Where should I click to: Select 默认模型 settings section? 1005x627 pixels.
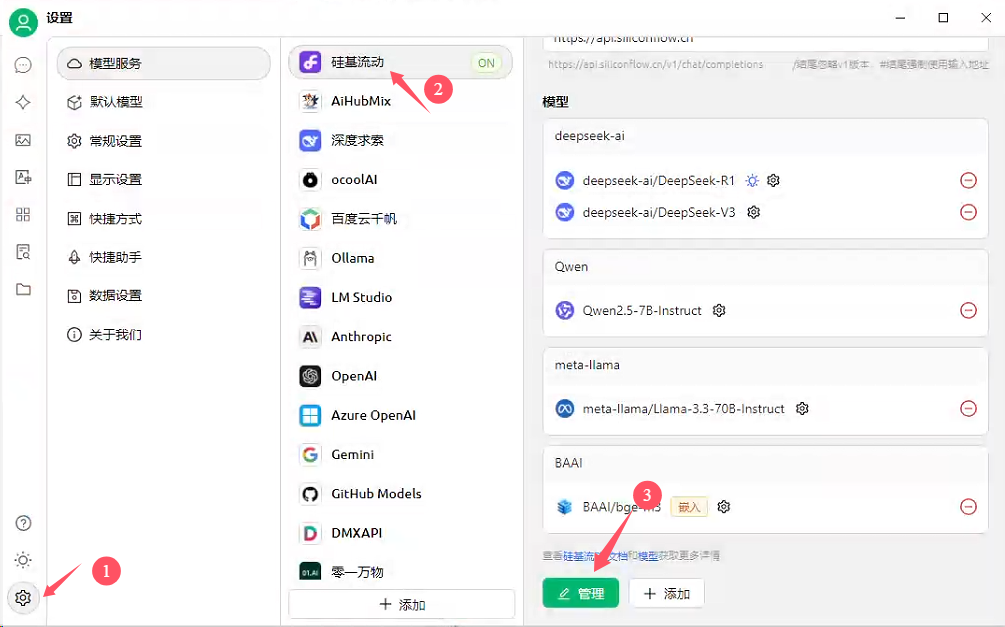(163, 102)
